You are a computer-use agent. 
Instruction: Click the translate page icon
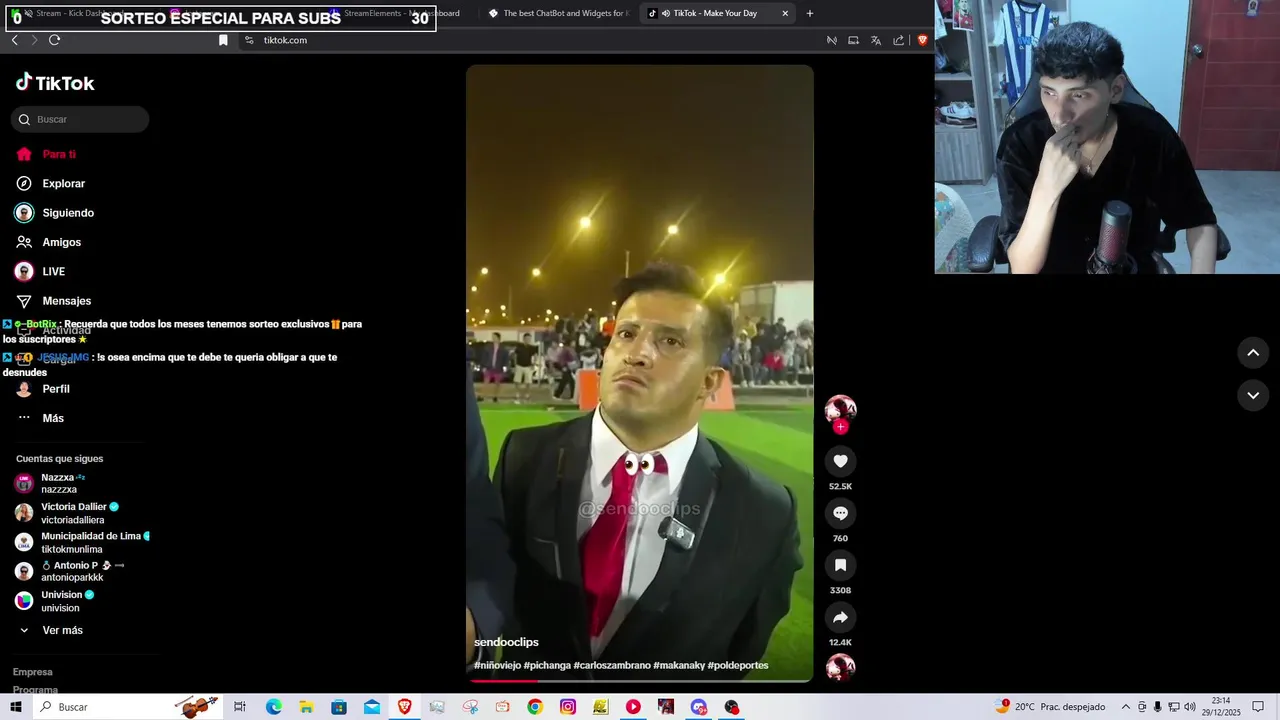point(876,40)
